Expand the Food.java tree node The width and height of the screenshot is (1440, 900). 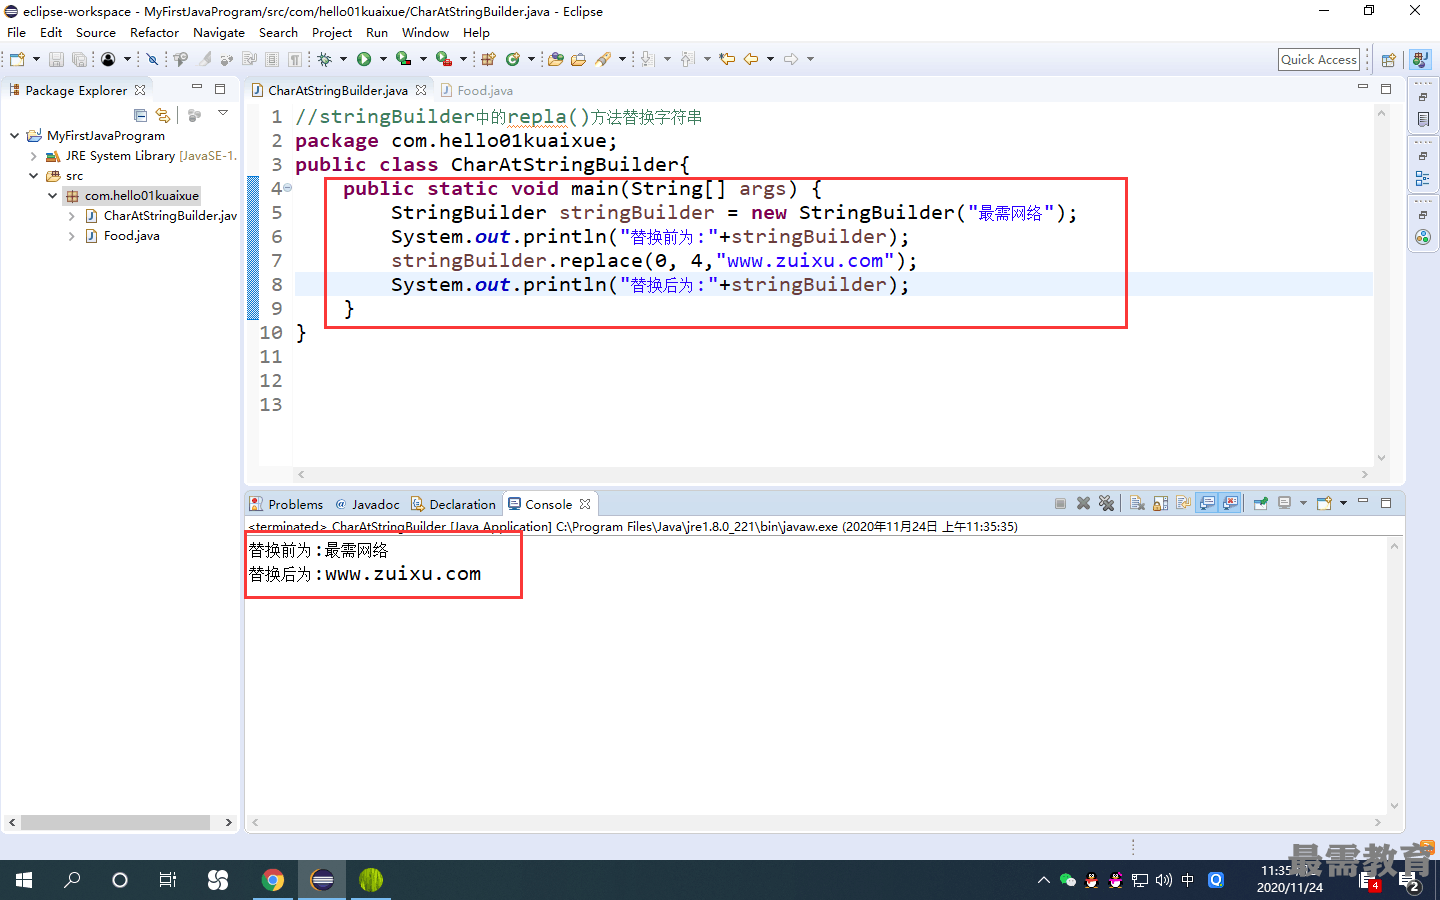(72, 236)
